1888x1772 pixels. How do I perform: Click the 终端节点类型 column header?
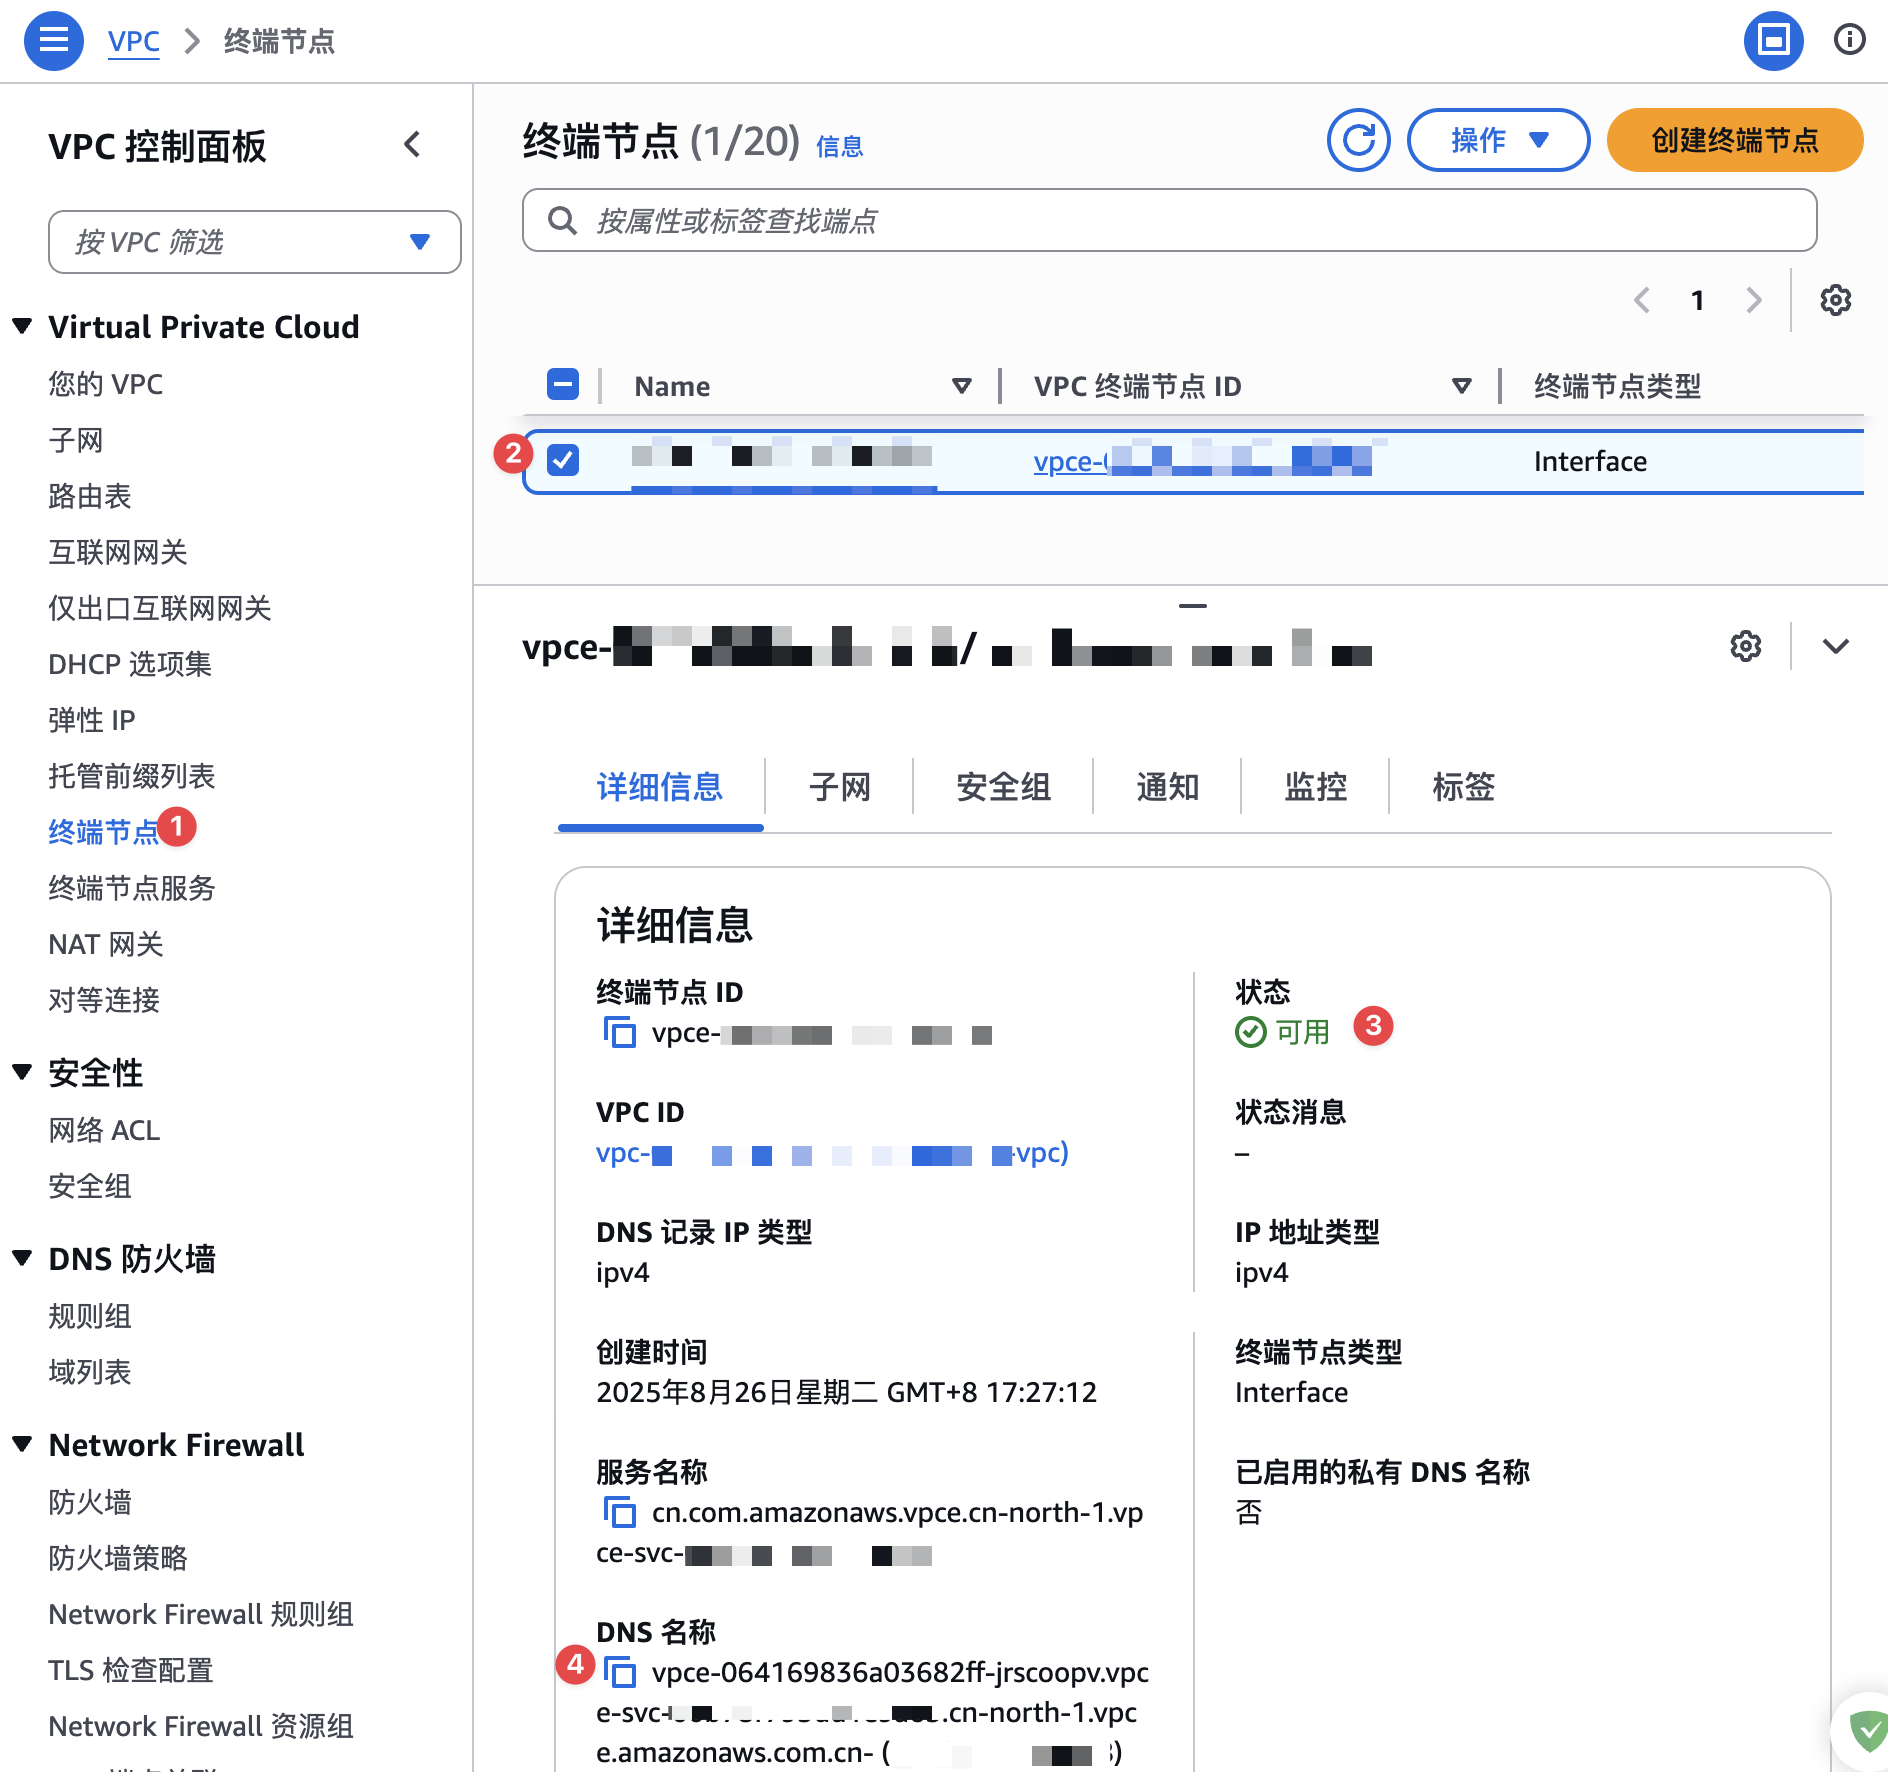(x=1617, y=386)
